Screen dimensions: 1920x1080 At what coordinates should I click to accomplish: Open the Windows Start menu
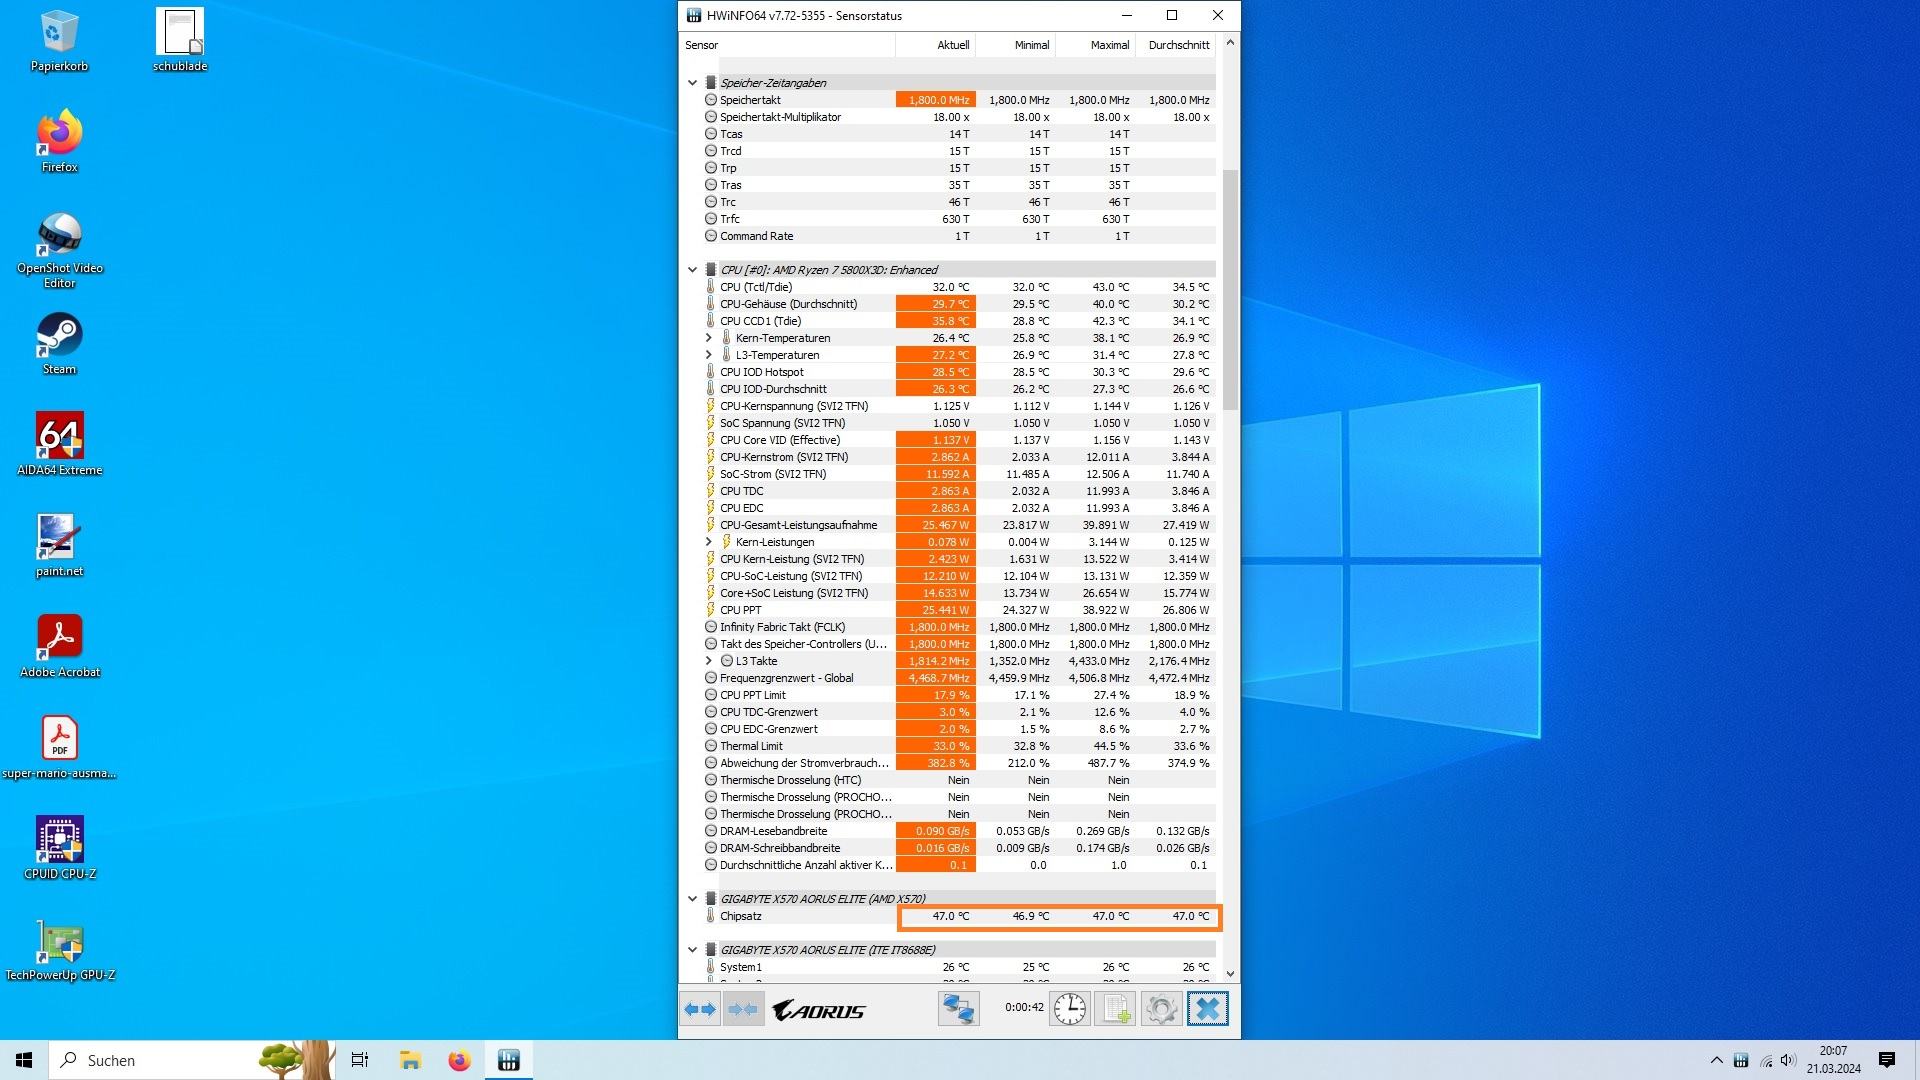(24, 1060)
